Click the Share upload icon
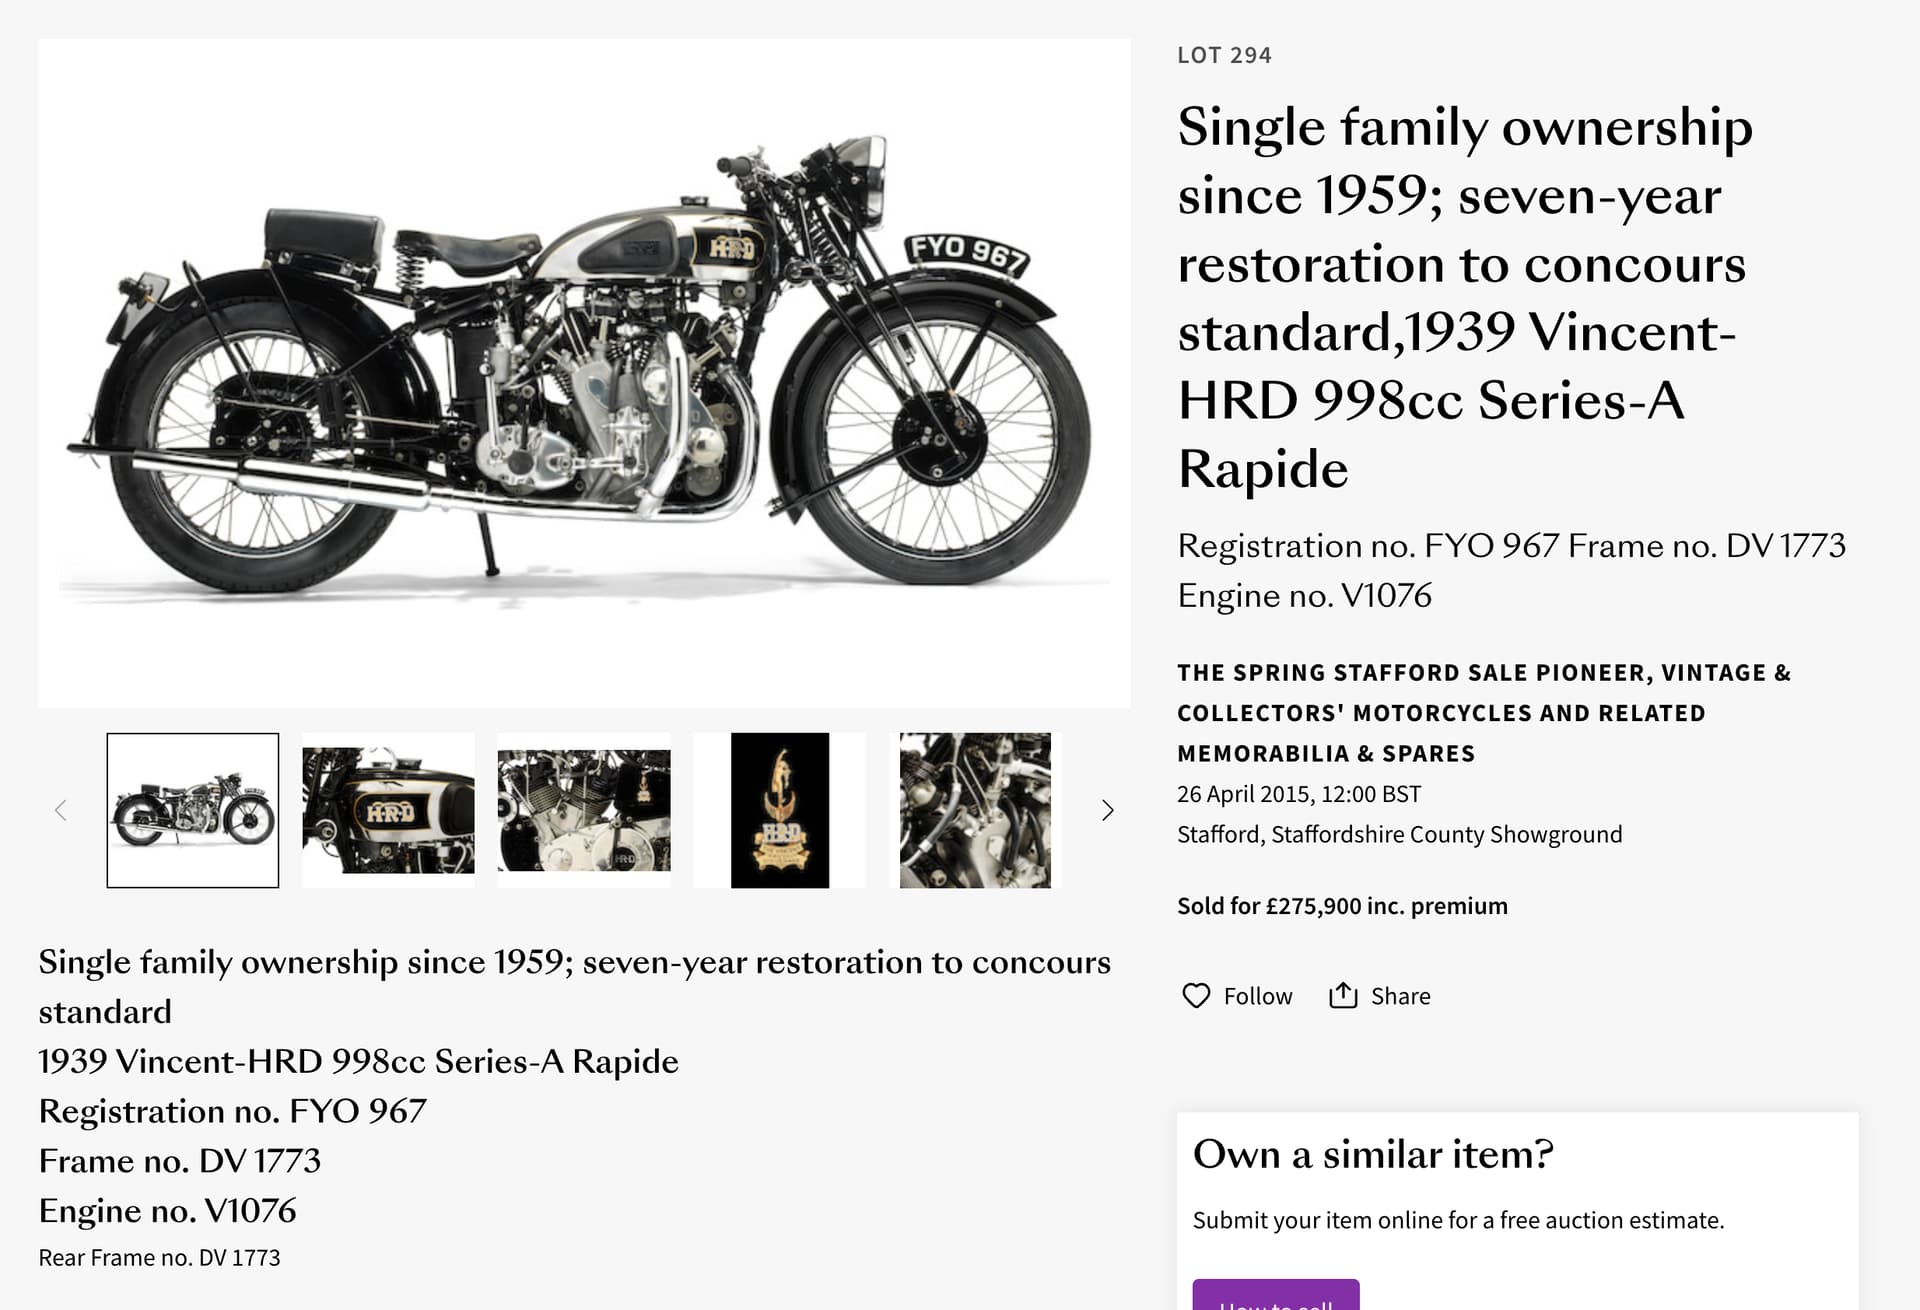Image resolution: width=1920 pixels, height=1310 pixels. coord(1343,996)
